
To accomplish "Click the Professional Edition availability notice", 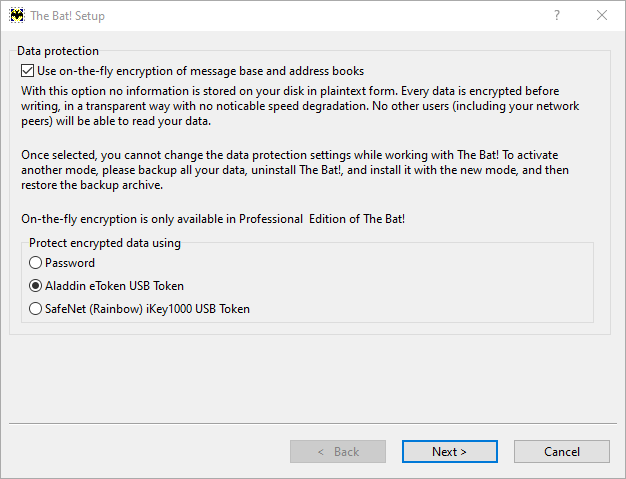I will click(213, 219).
